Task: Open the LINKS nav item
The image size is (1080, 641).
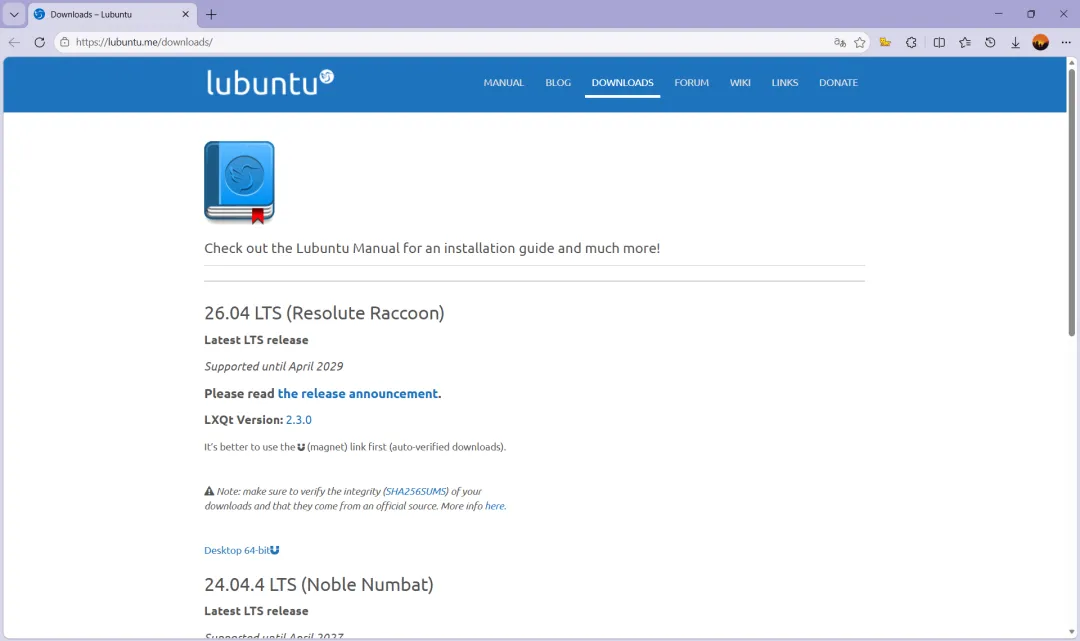Action: (785, 83)
